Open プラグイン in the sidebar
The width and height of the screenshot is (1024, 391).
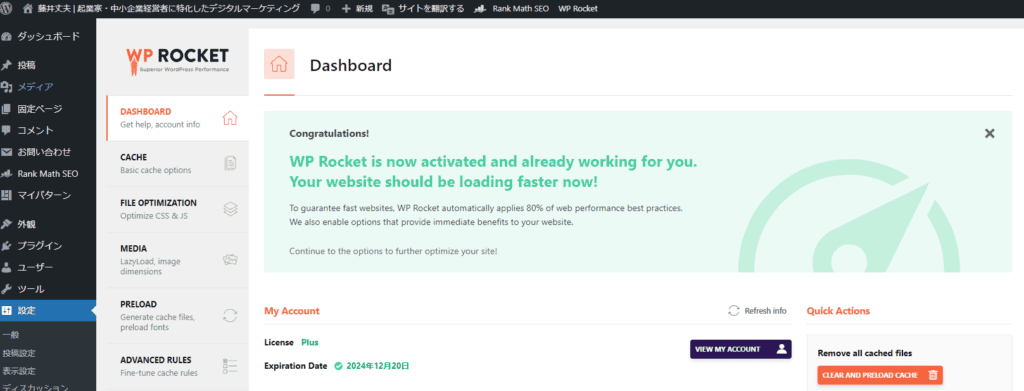pyautogui.click(x=48, y=245)
